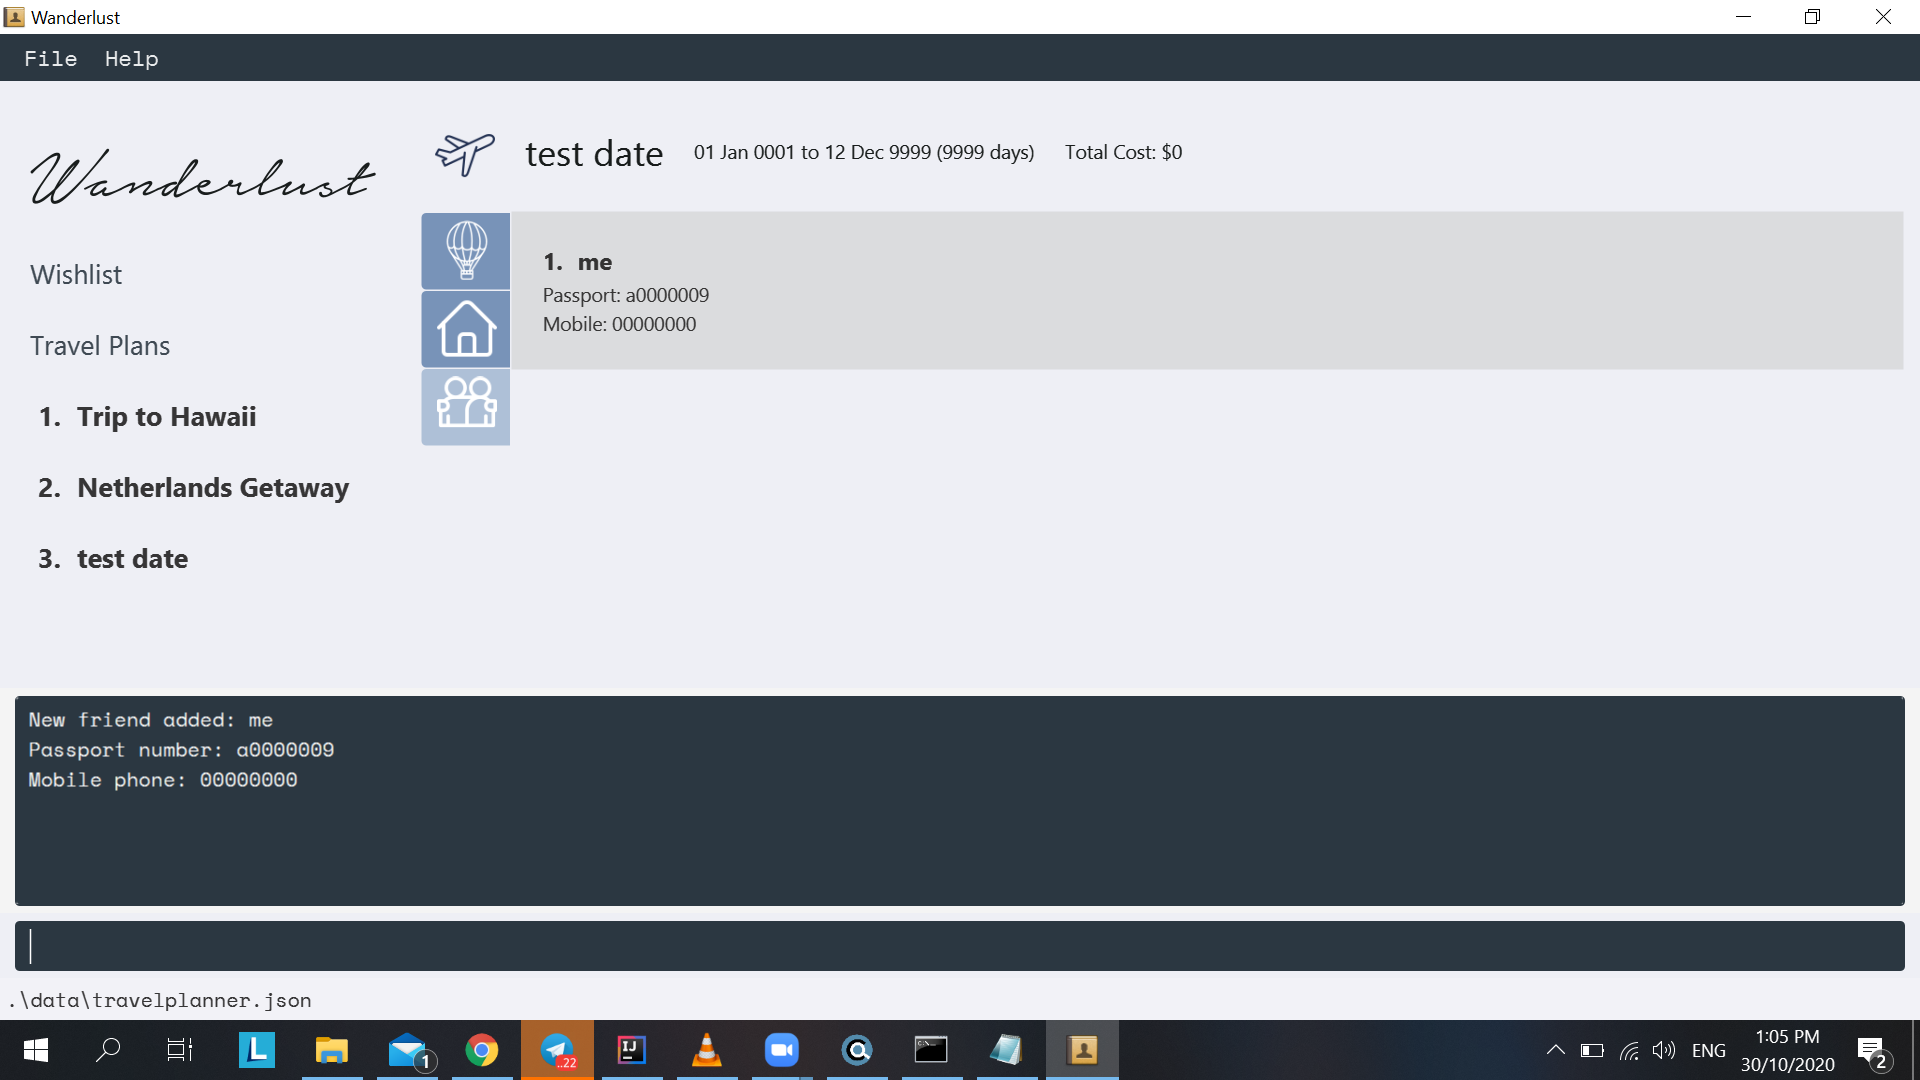Open the house accommodations tab
1920x1080 pixels.
(x=466, y=329)
